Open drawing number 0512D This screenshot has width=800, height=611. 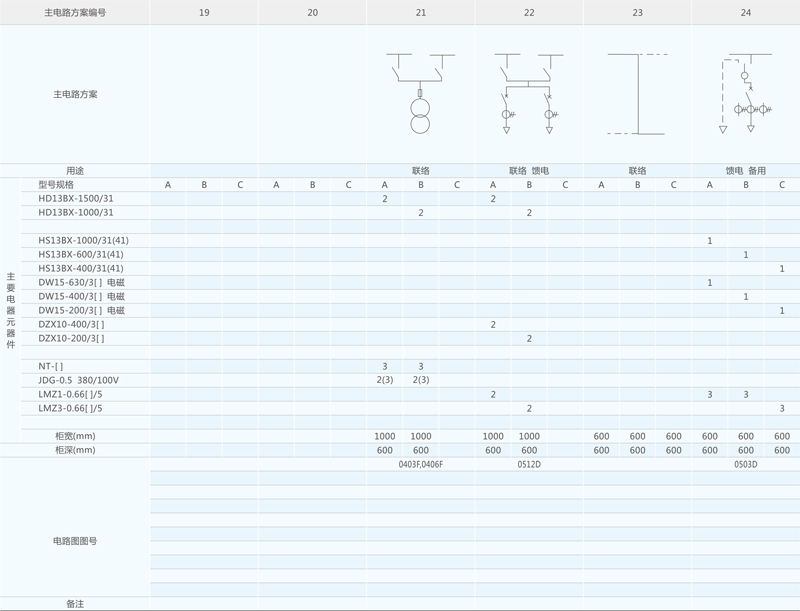(x=529, y=465)
